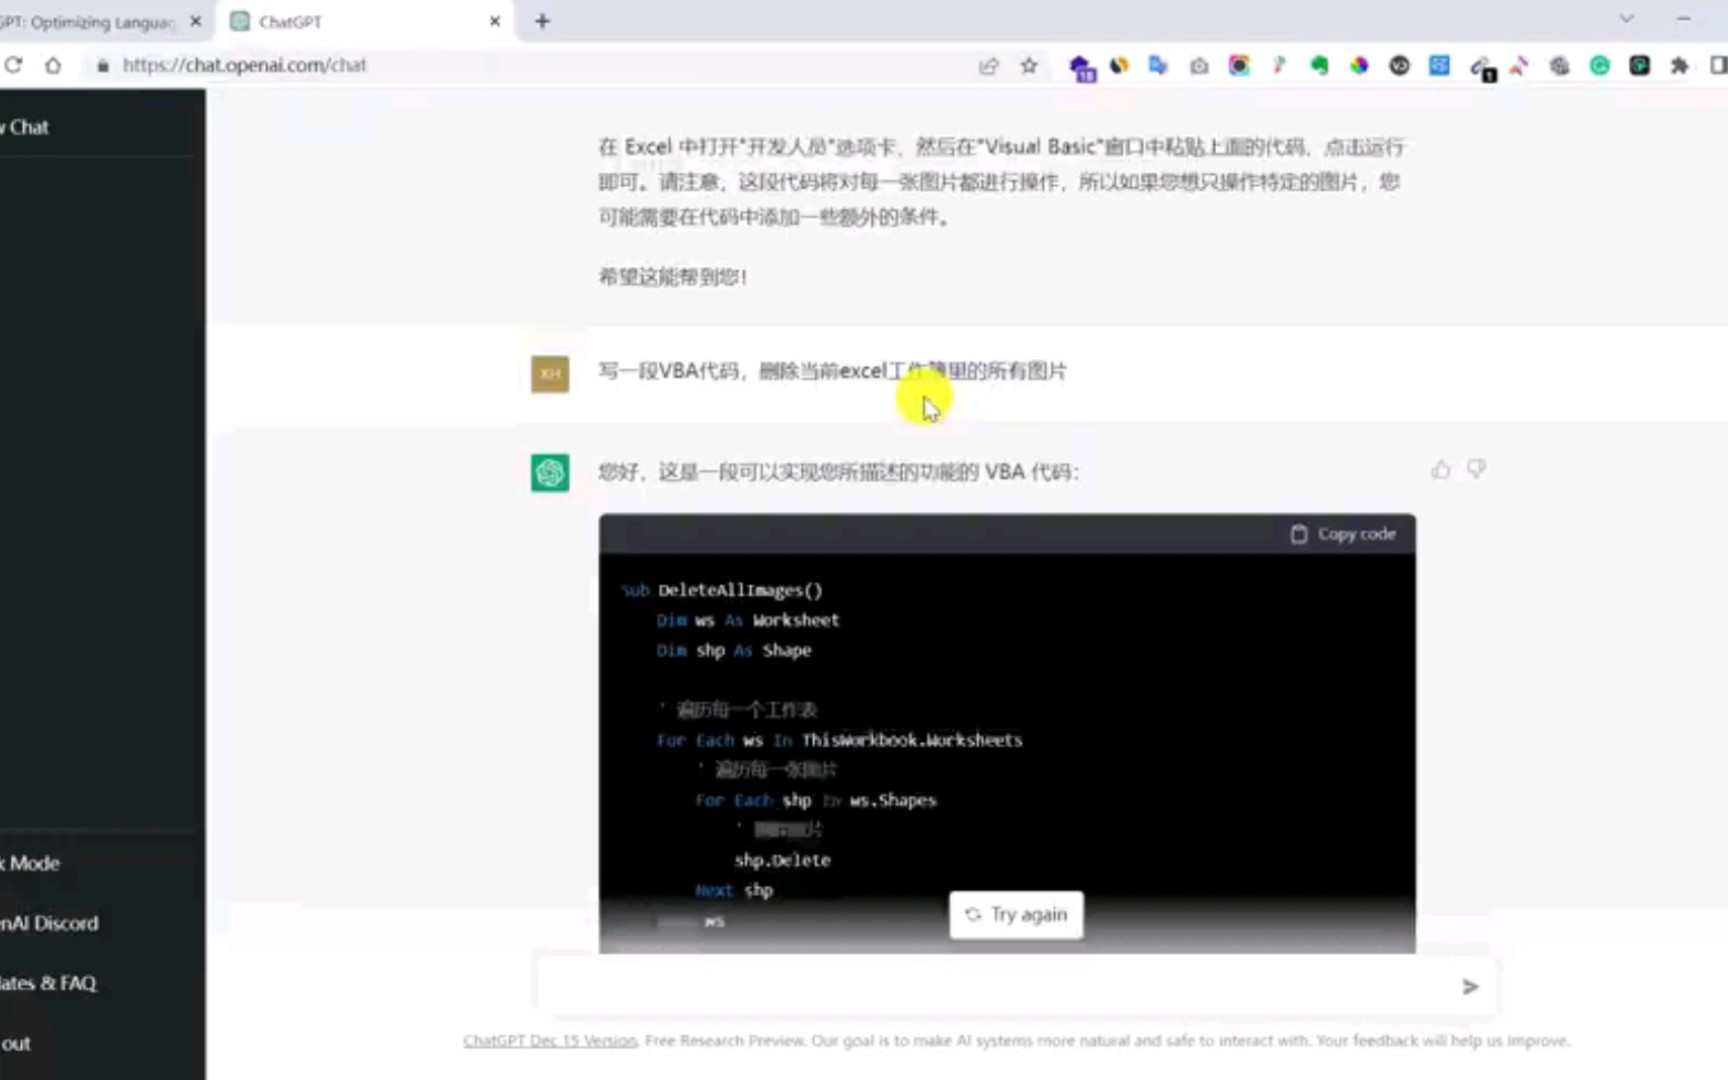Image resolution: width=1728 pixels, height=1080 pixels.
Task: Click the 'shp.Delete' code line
Action: tap(782, 860)
